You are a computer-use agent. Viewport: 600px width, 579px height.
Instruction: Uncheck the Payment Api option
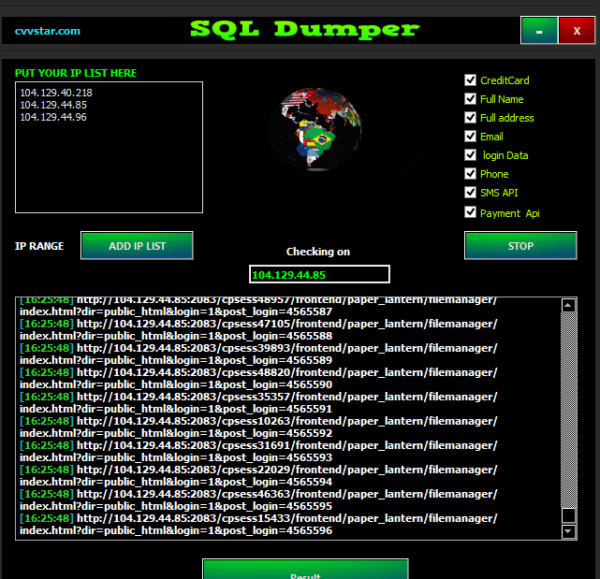(x=471, y=212)
